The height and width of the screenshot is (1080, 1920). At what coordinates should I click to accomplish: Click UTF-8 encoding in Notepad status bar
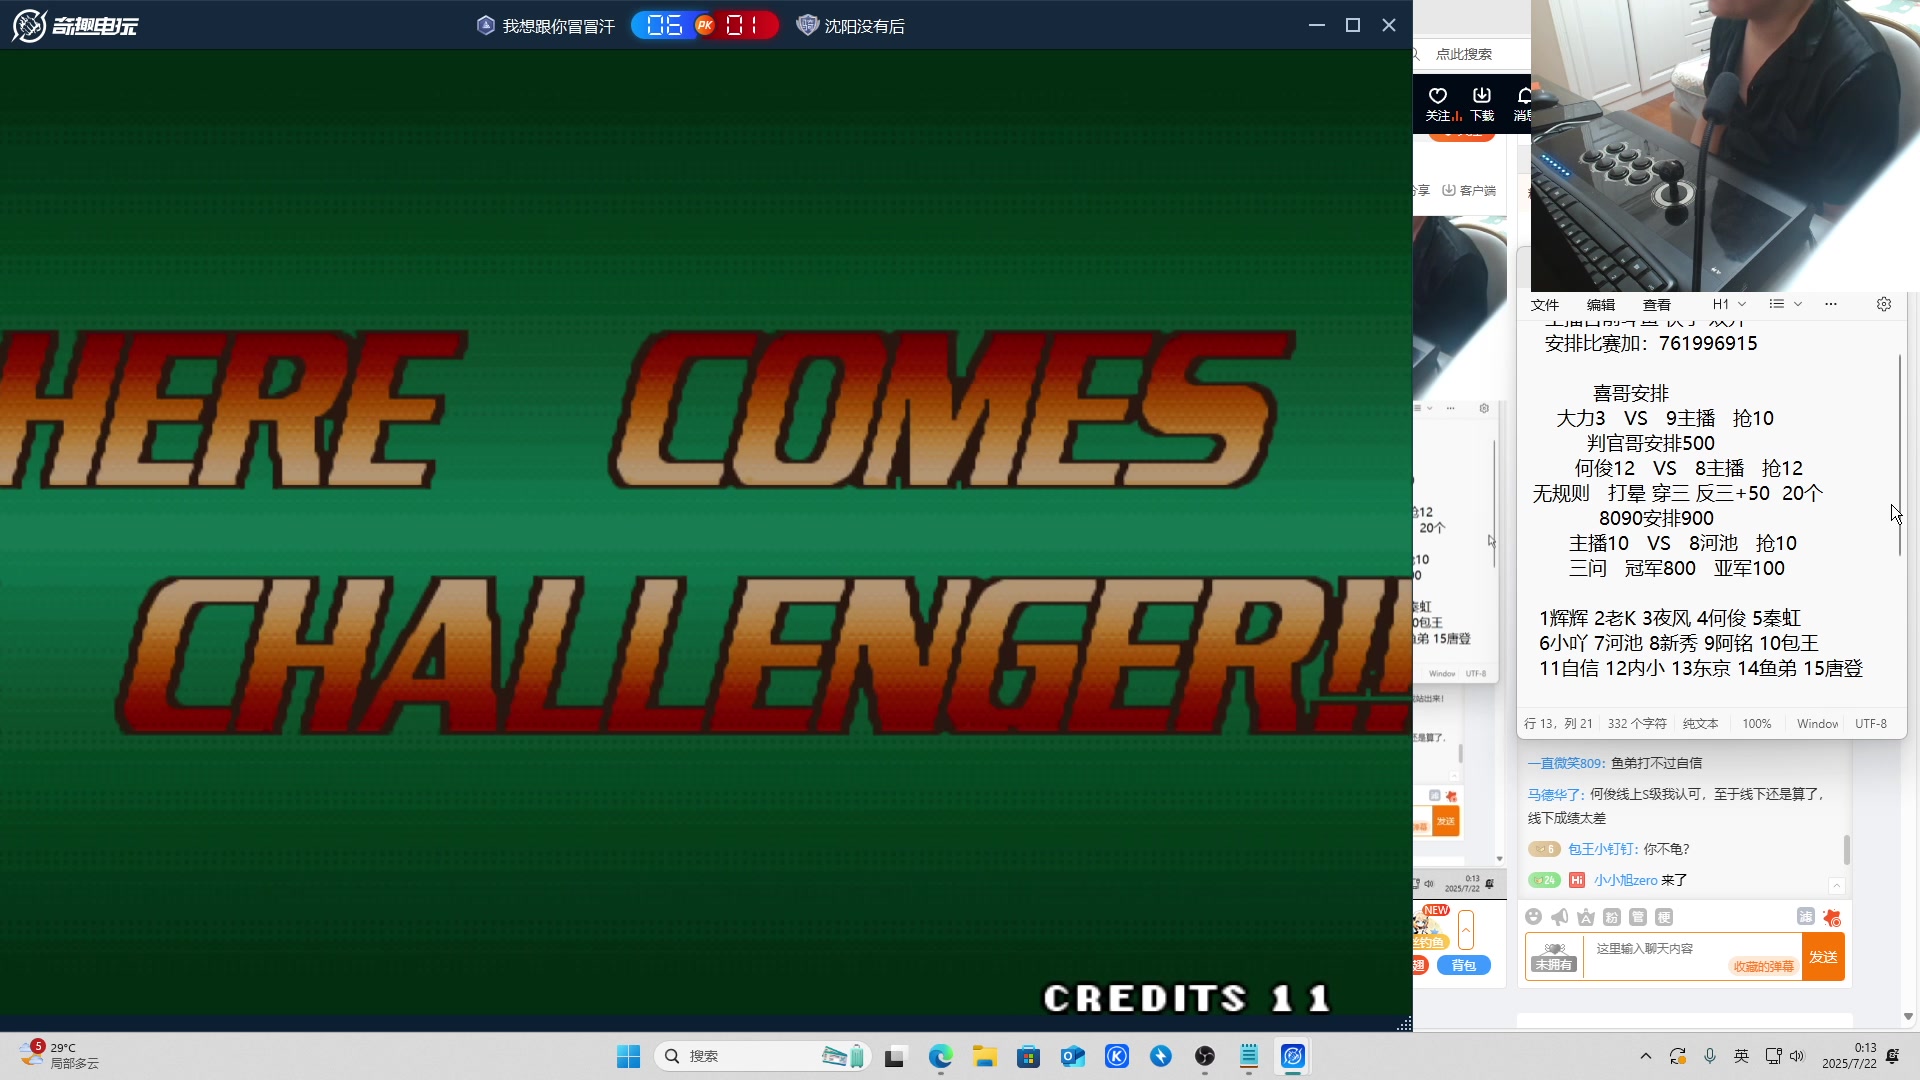pyautogui.click(x=1871, y=724)
